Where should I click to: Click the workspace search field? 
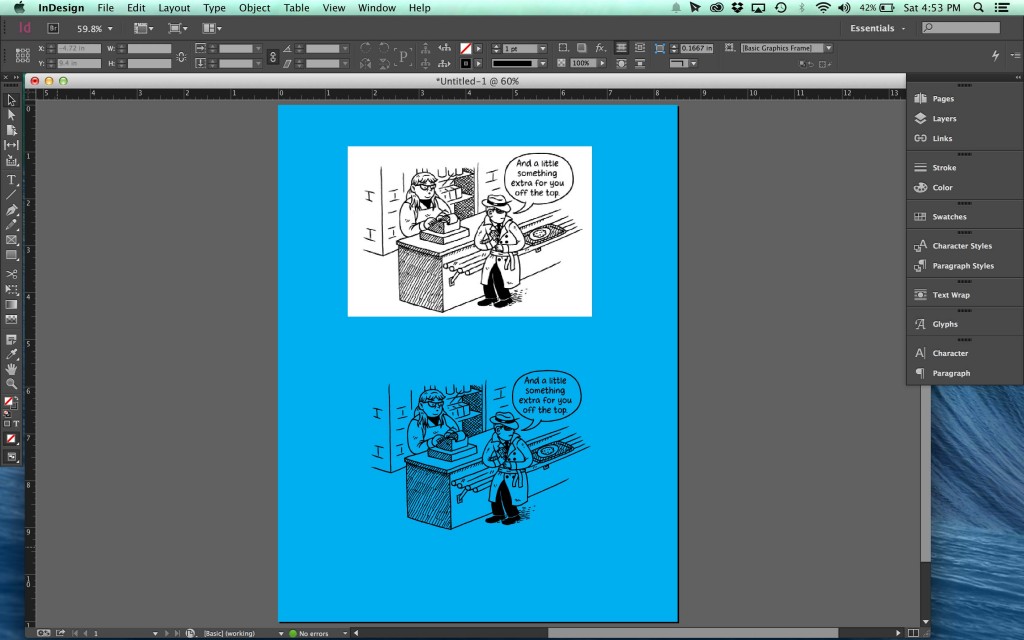(x=961, y=27)
